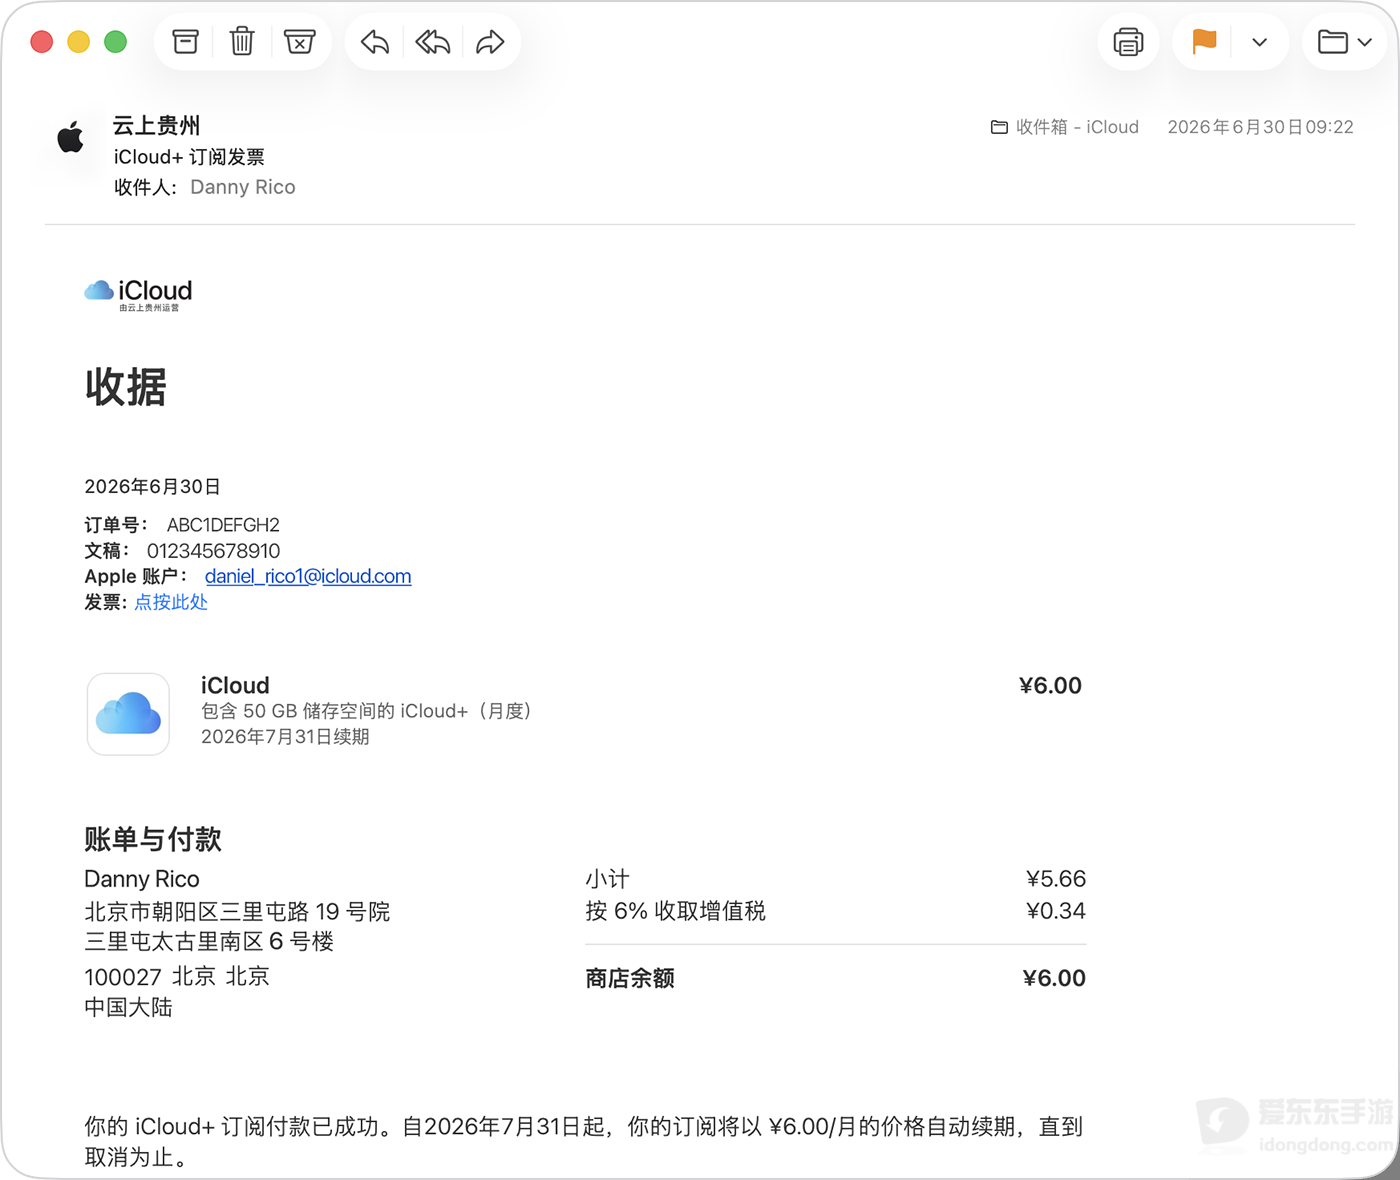Flag the message with orange flag

pyautogui.click(x=1205, y=42)
